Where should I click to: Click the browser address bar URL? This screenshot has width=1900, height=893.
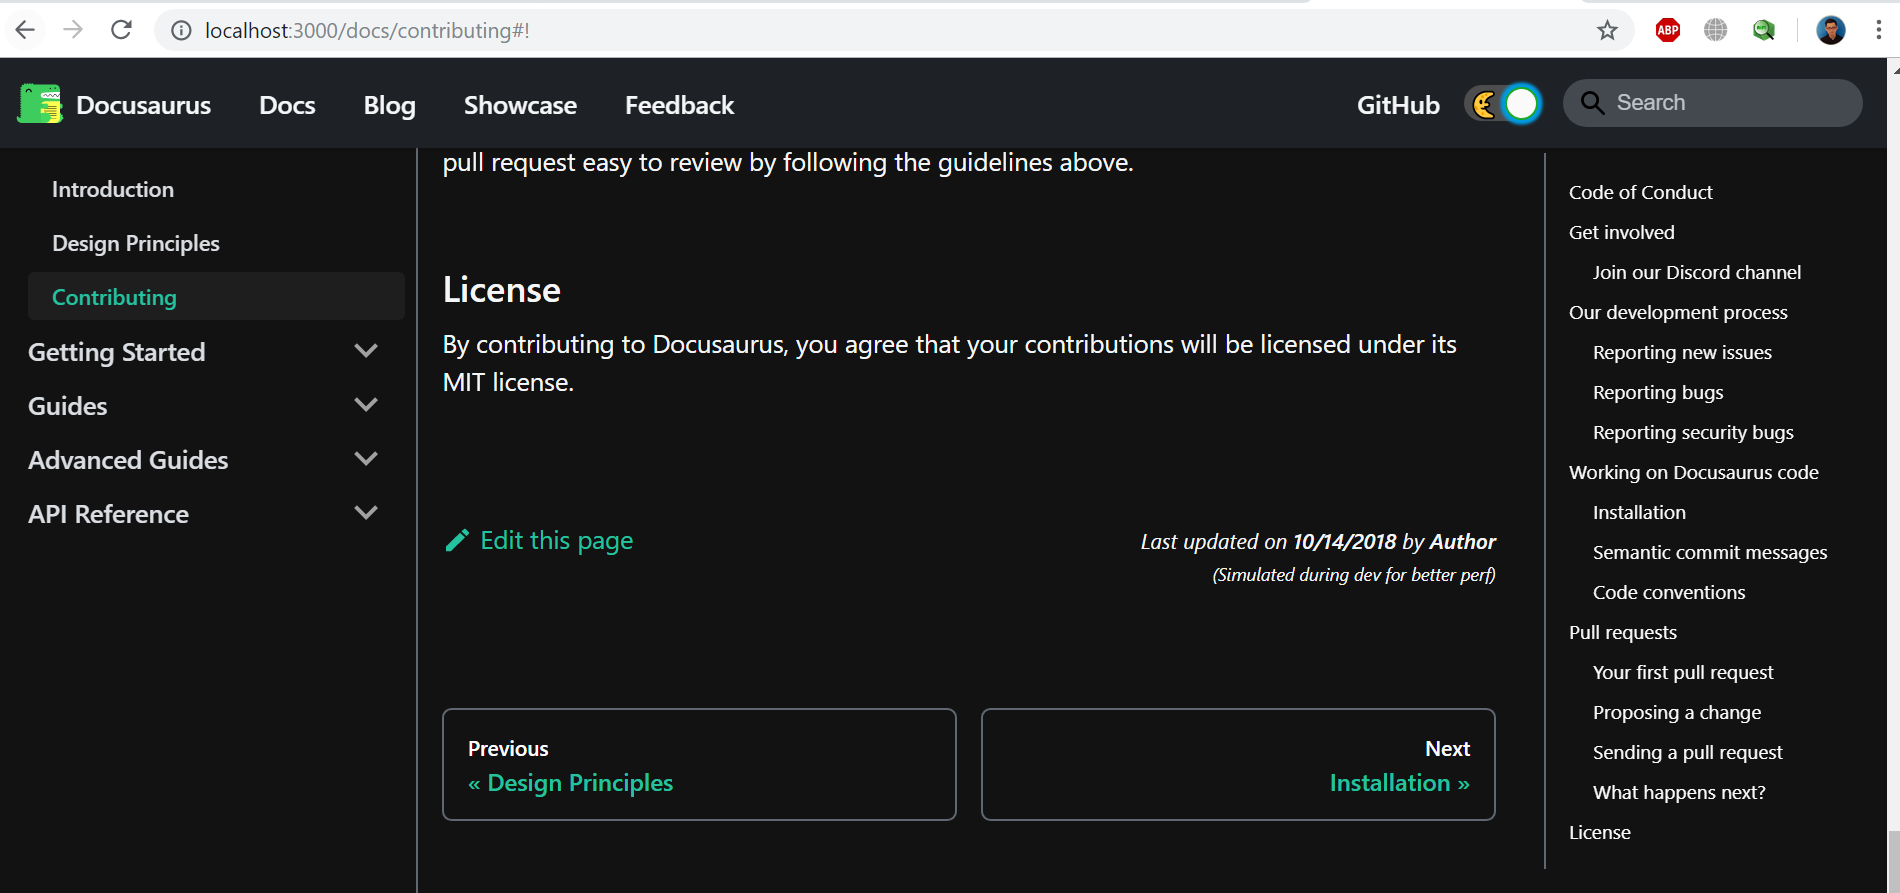tap(367, 31)
